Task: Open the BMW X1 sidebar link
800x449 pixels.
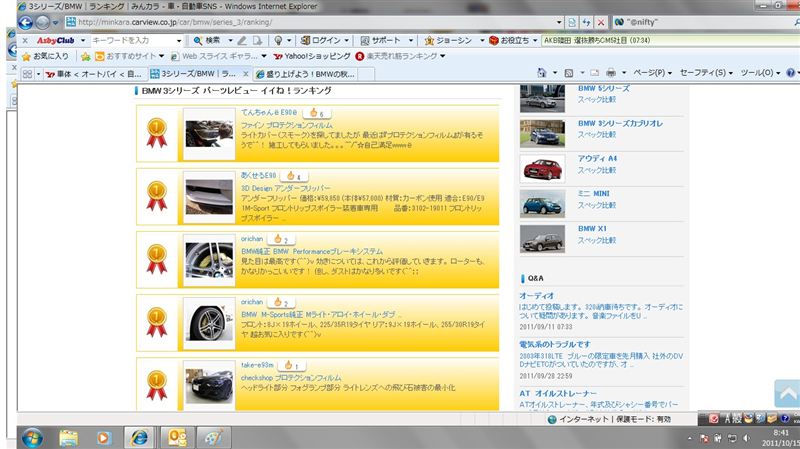Action: 592,229
